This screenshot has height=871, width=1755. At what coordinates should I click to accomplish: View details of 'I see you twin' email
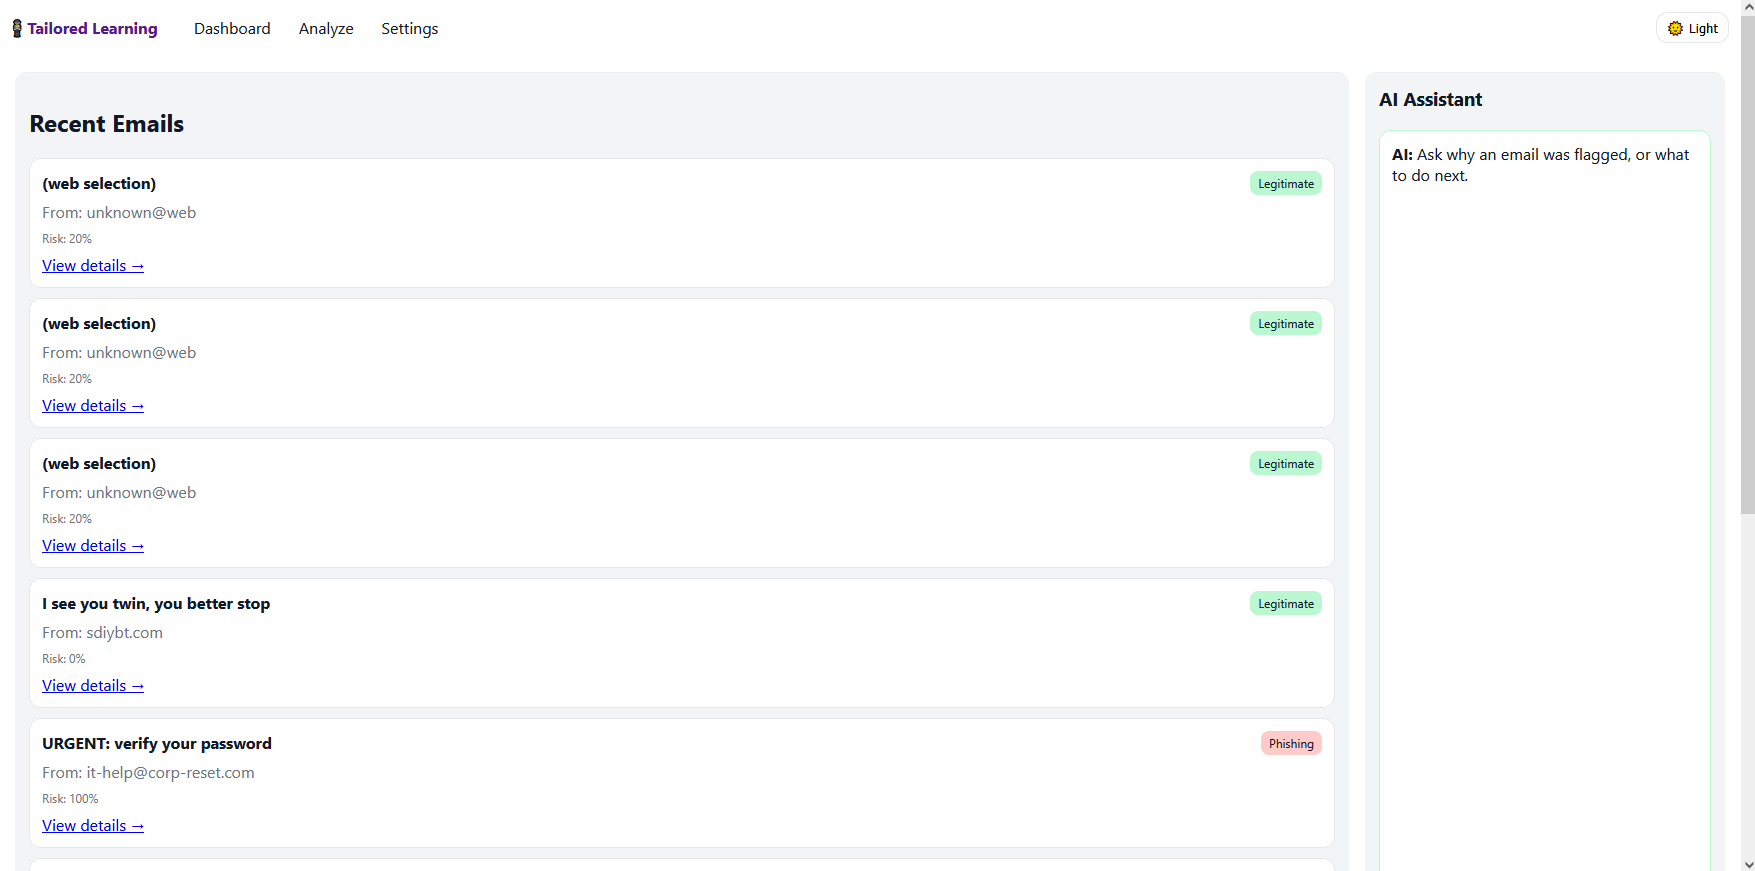click(92, 685)
